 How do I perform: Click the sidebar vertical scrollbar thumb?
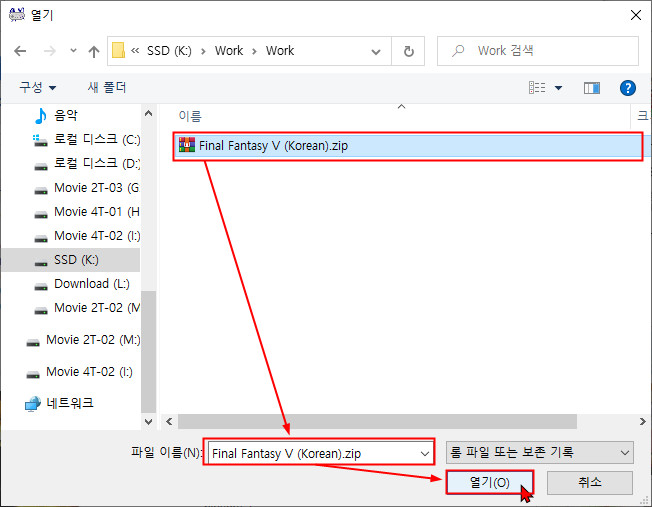148,351
